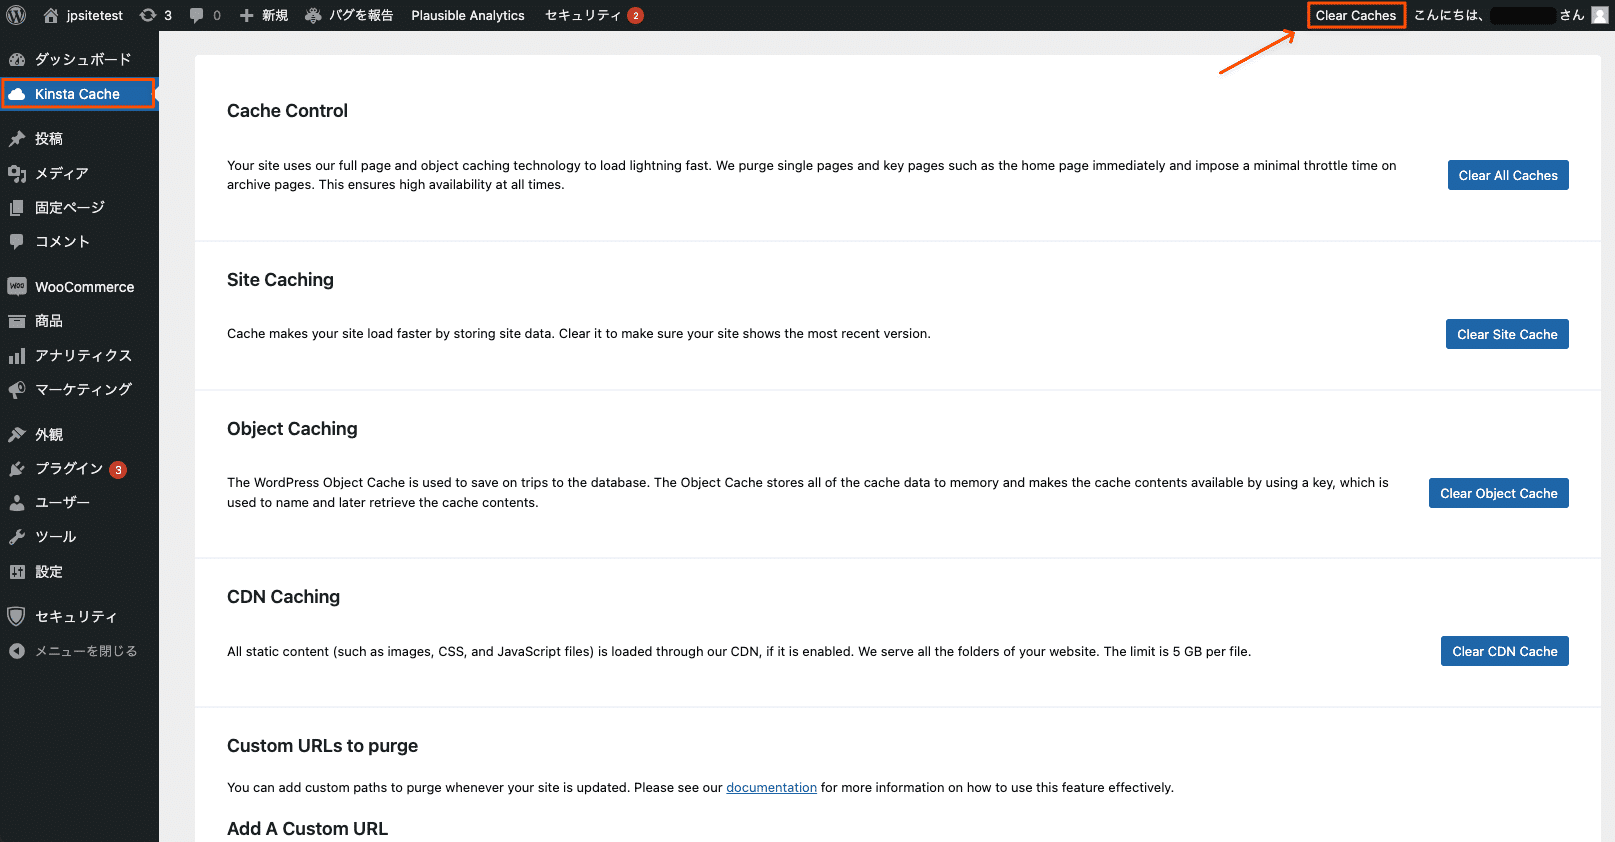Open the WooCommerce menu item
The height and width of the screenshot is (842, 1615).
[x=79, y=287]
